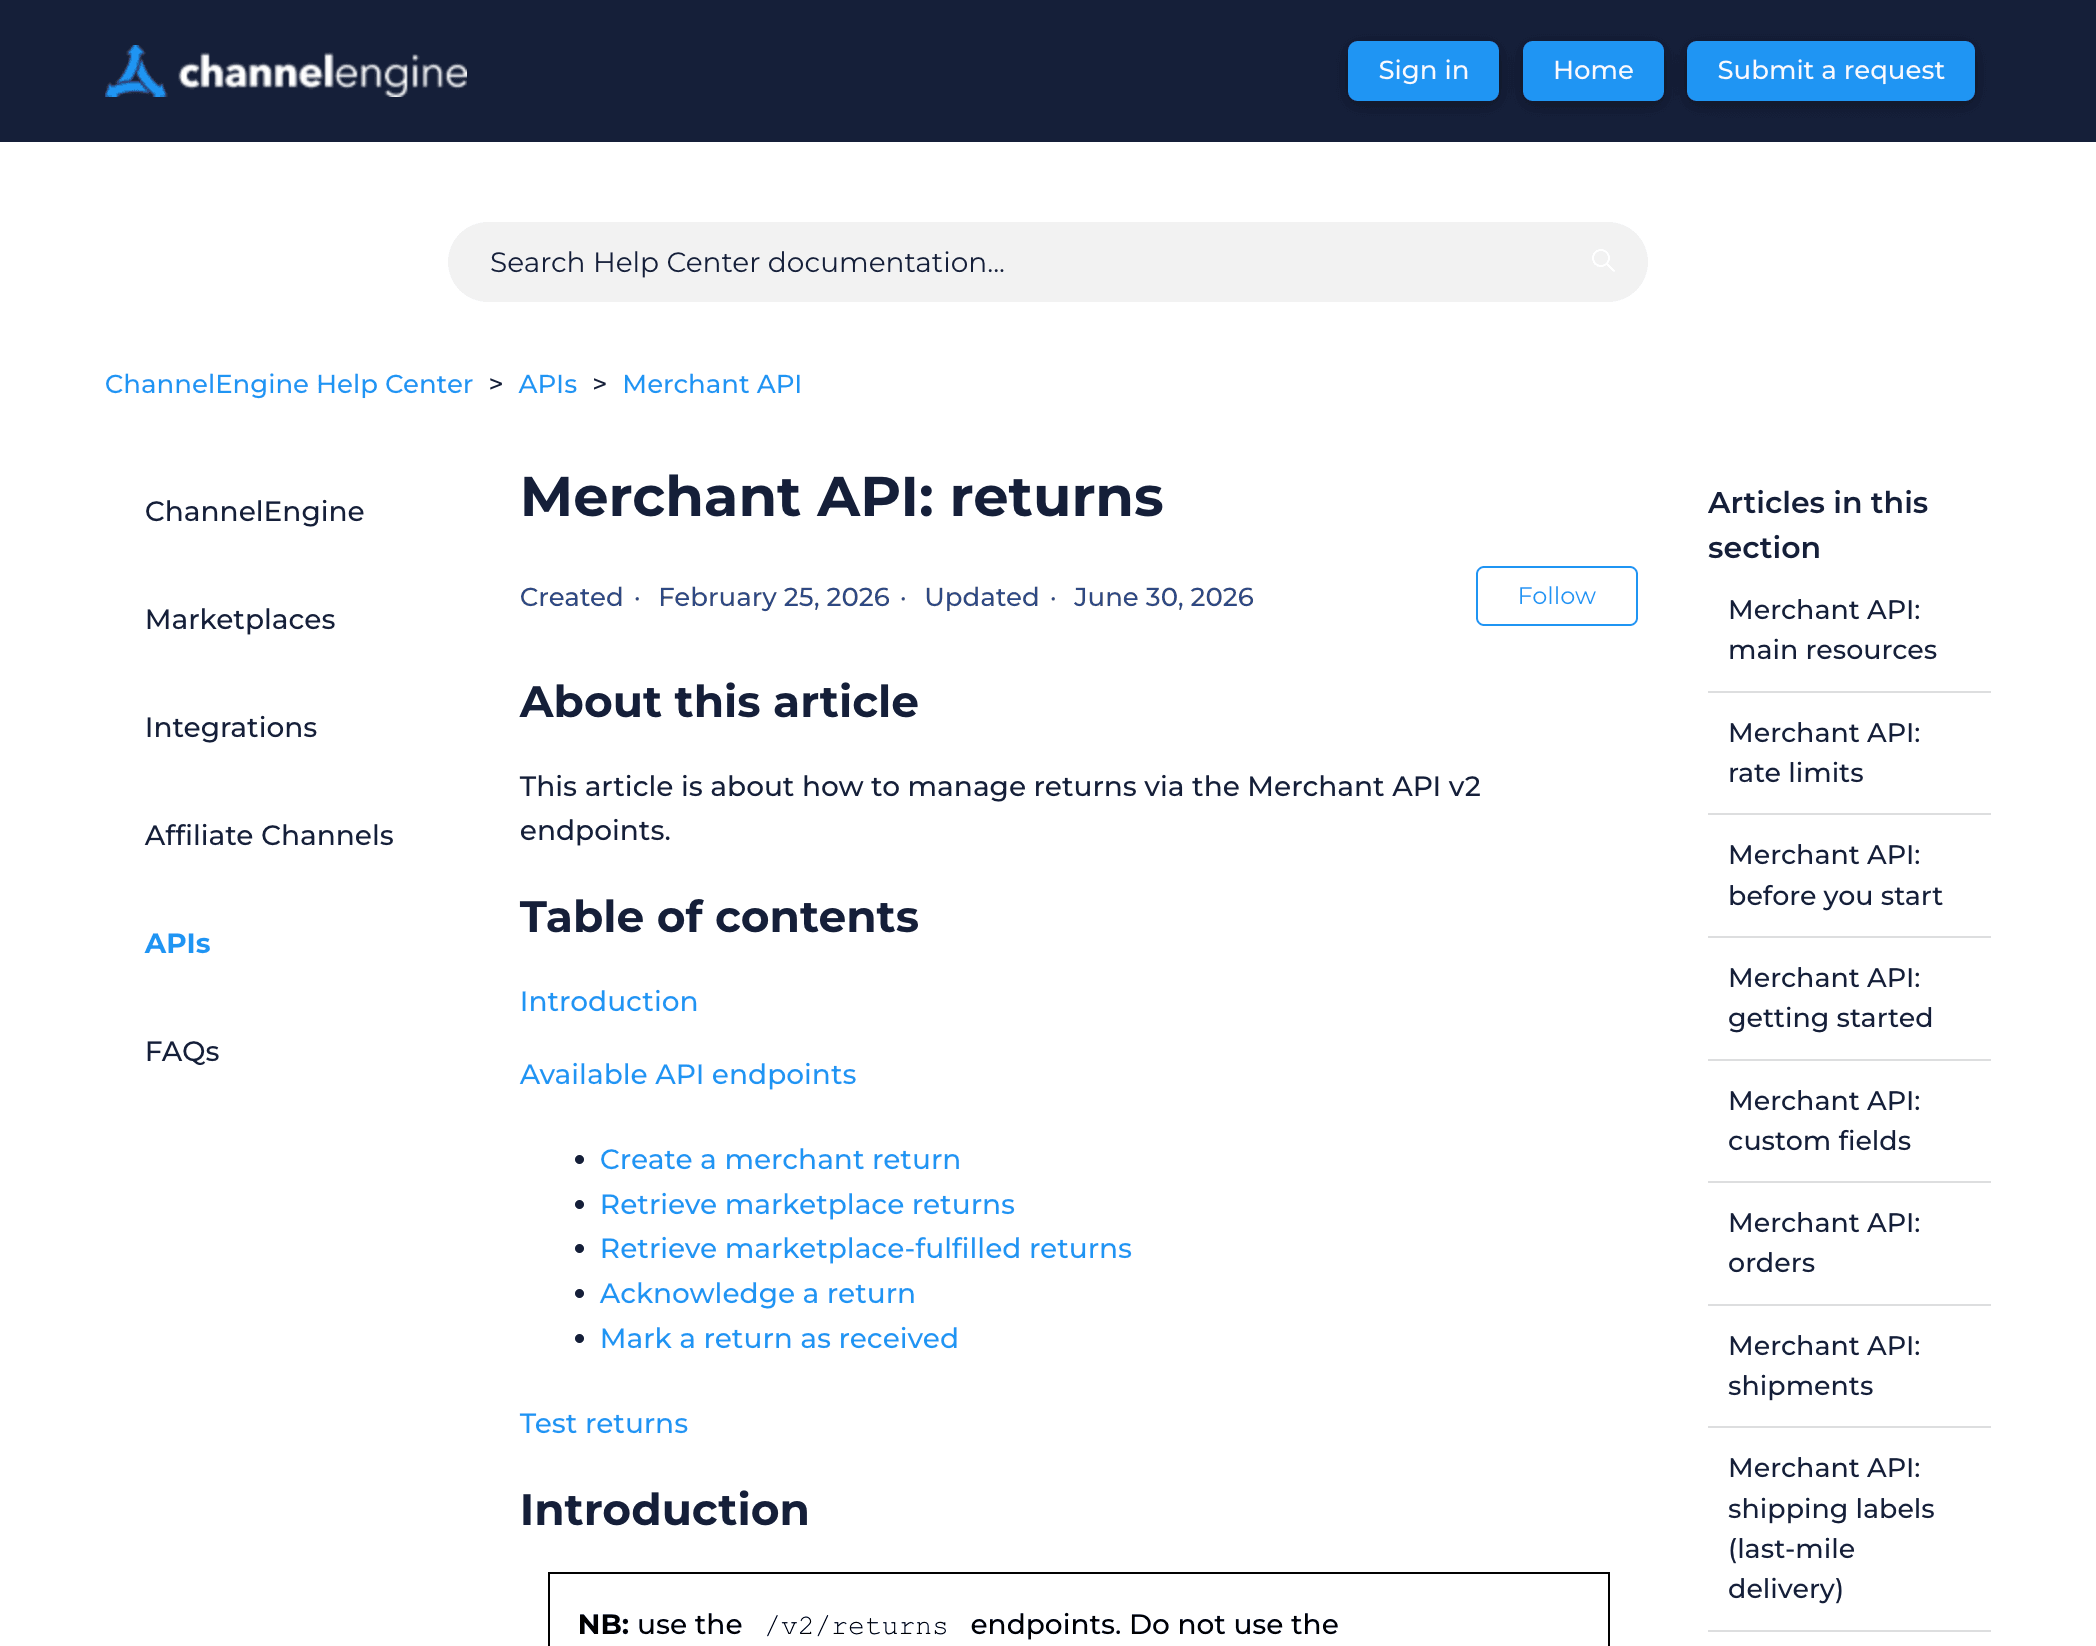Open Merchant API: orders article
The width and height of the screenshot is (2096, 1646).
click(x=1824, y=1243)
